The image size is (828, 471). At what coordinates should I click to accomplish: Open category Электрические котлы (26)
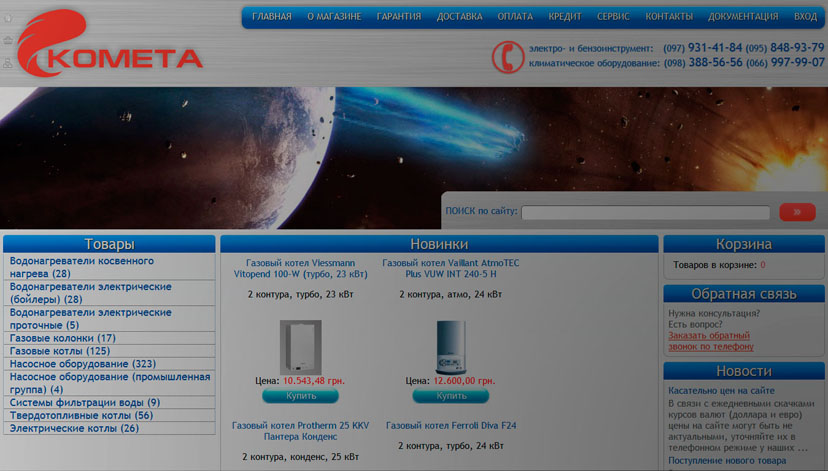point(109,428)
